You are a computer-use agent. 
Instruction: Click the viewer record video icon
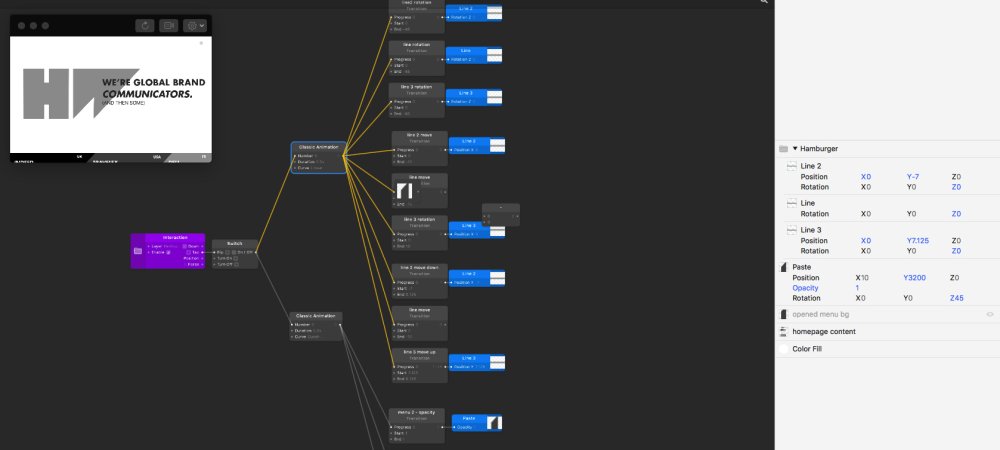pos(168,25)
